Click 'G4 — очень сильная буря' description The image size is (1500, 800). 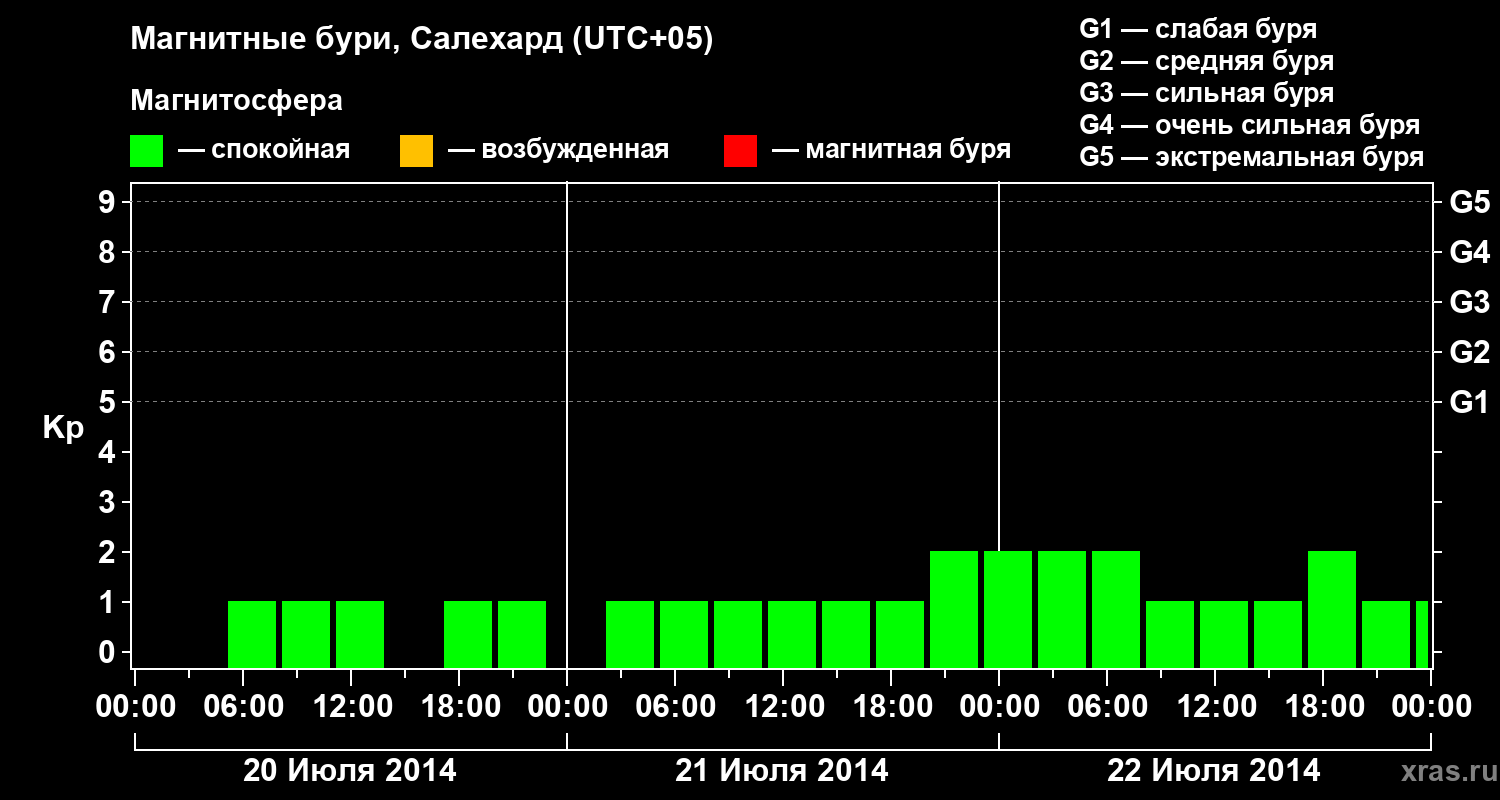pyautogui.click(x=1250, y=125)
